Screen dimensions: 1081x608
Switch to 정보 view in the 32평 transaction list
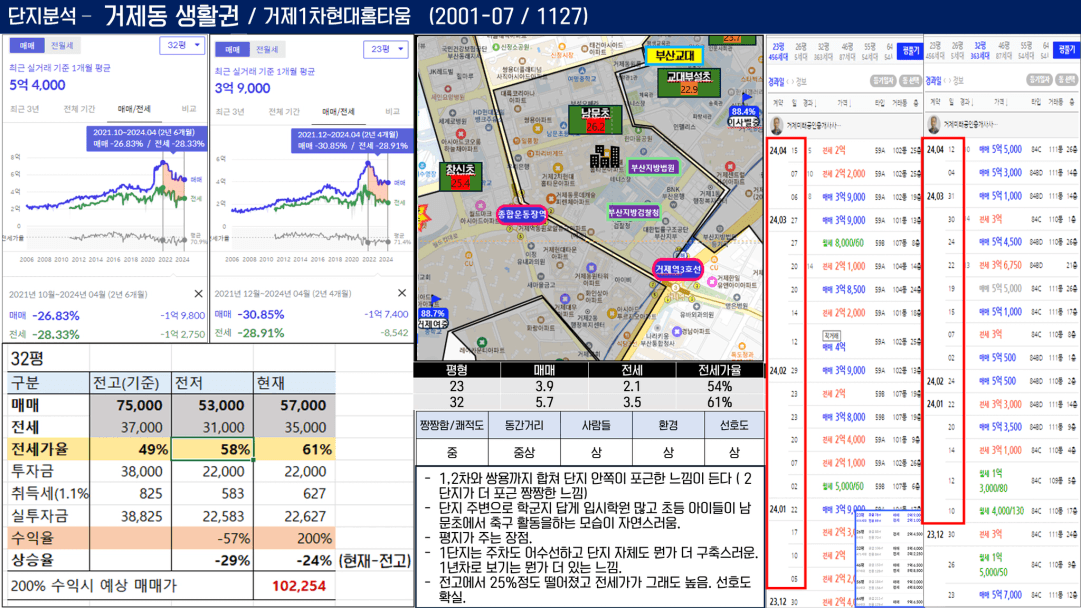coord(958,81)
